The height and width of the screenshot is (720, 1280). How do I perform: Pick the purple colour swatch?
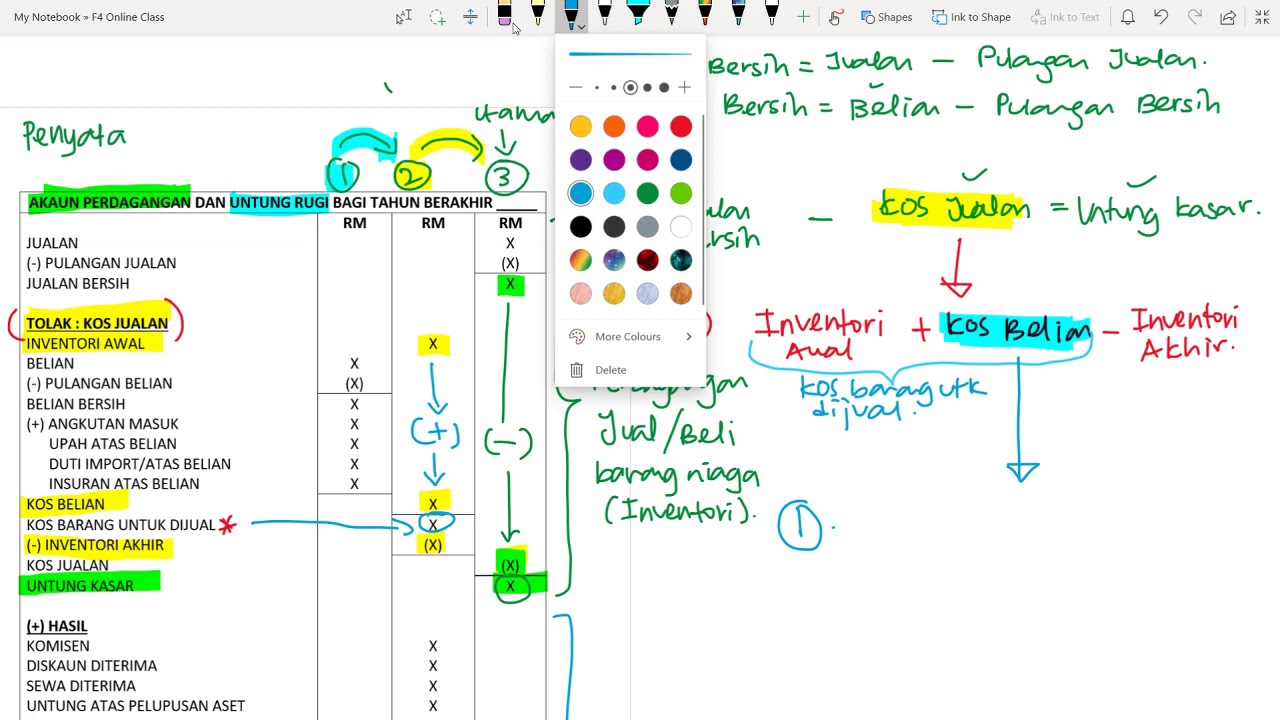point(580,160)
